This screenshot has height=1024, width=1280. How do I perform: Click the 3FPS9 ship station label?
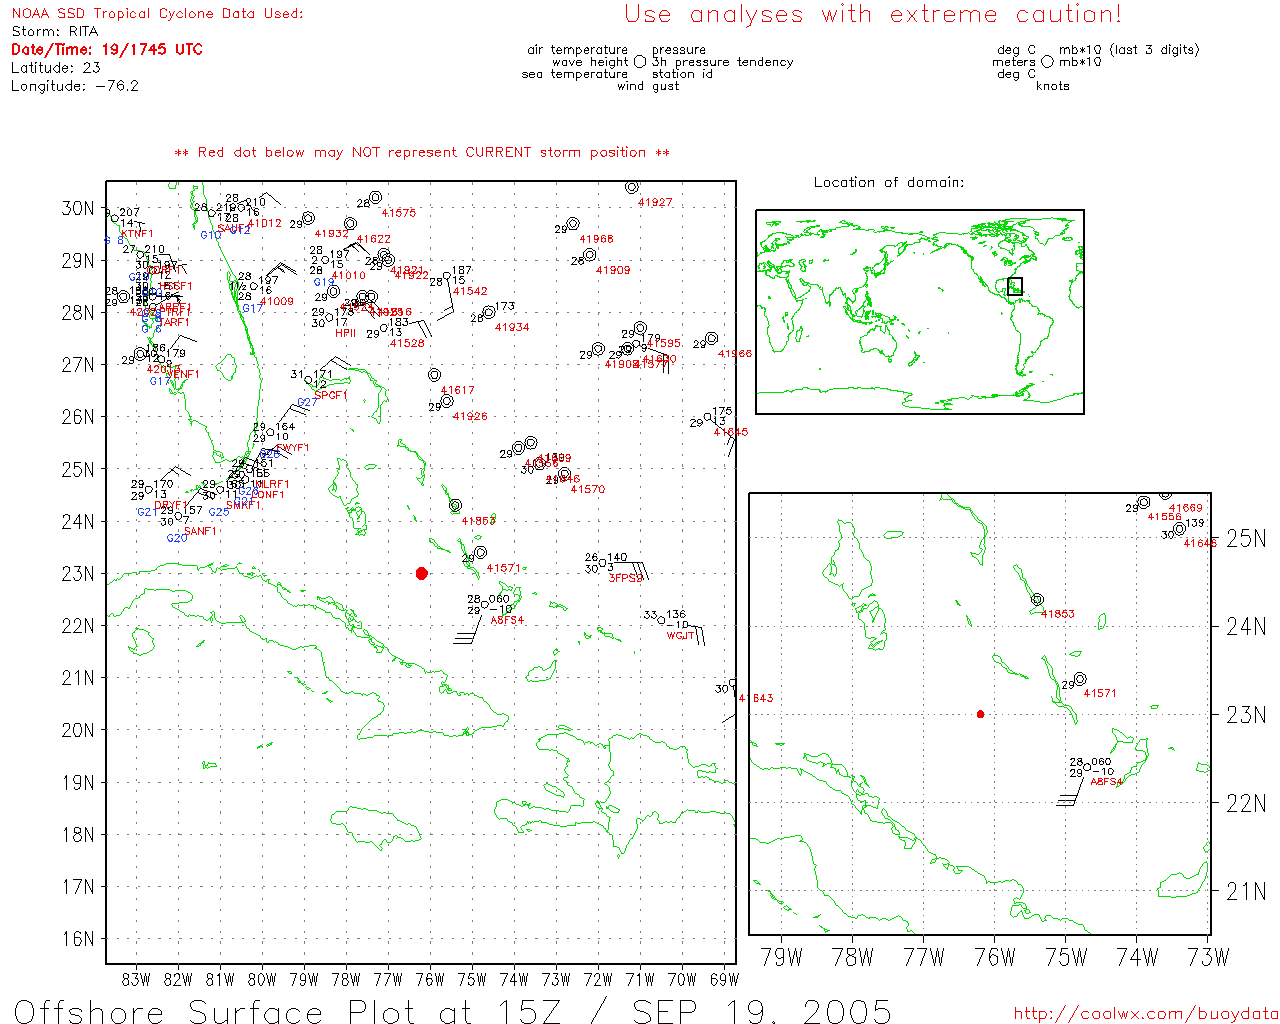pos(626,578)
